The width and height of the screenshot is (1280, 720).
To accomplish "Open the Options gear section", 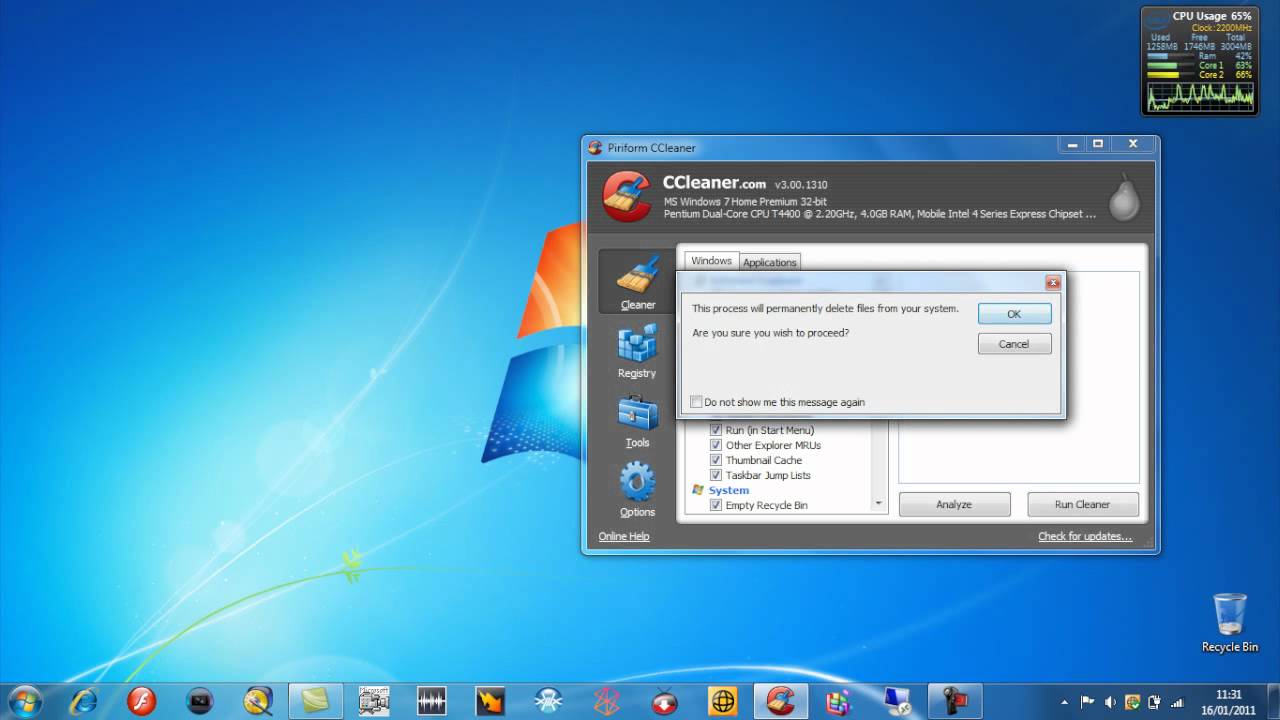I will (637, 489).
